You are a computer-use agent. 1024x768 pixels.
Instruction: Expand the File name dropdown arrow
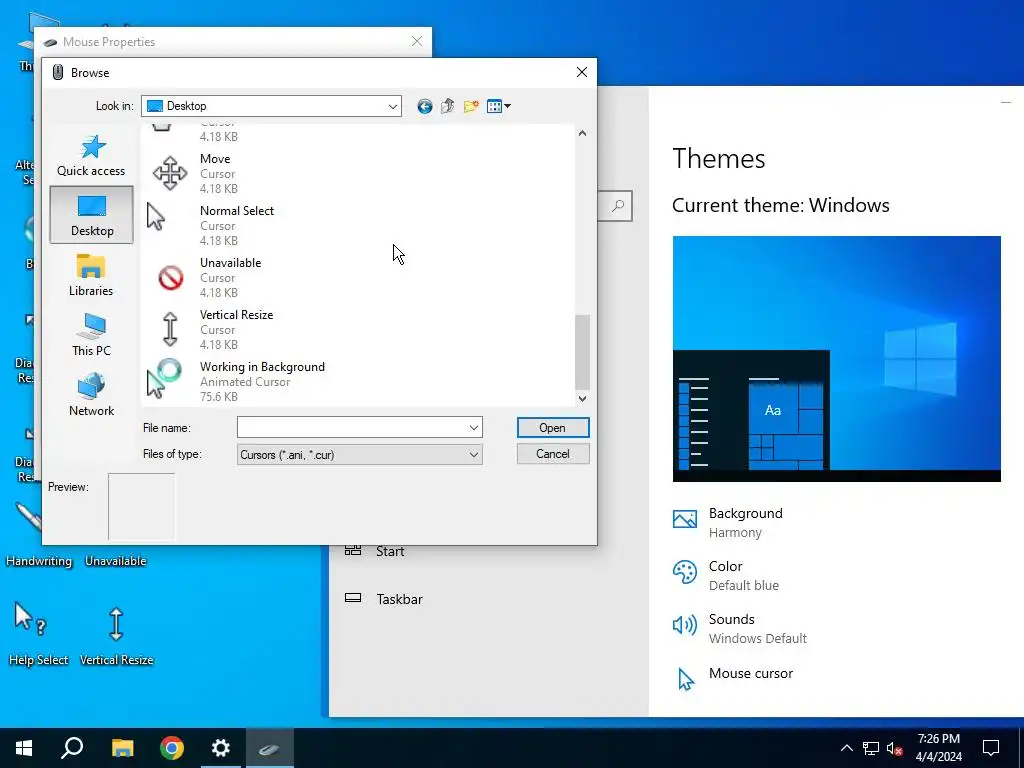(473, 428)
